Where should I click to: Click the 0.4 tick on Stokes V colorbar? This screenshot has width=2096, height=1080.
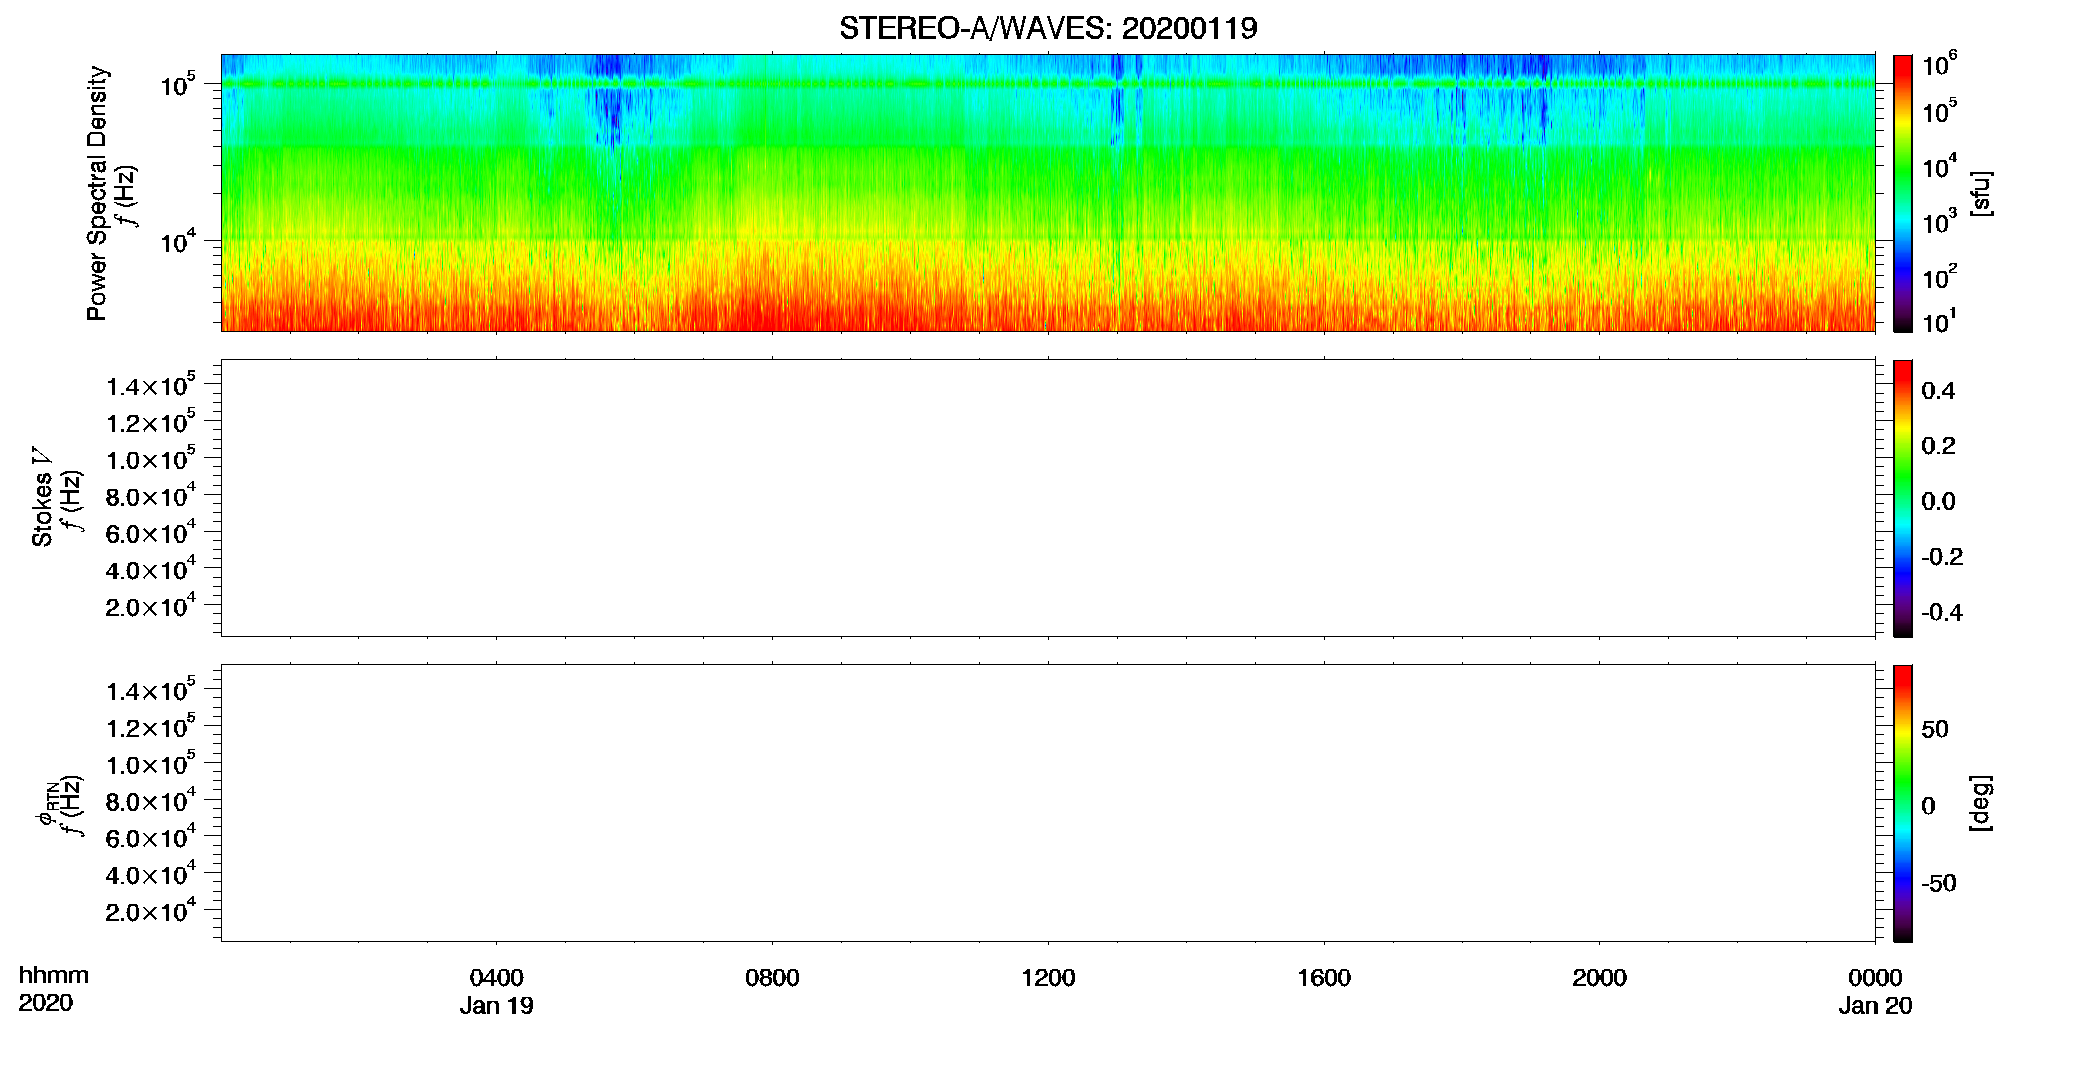click(1938, 391)
